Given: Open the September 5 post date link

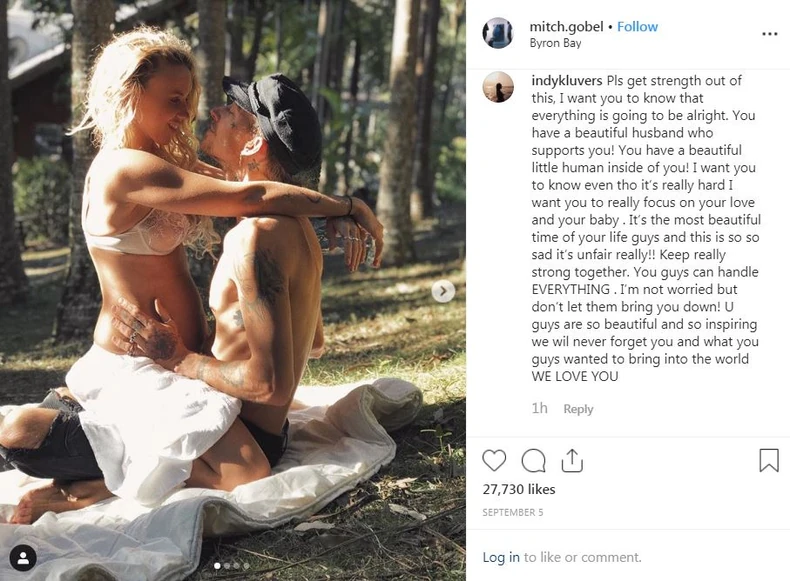Looking at the screenshot, I should point(512,512).
